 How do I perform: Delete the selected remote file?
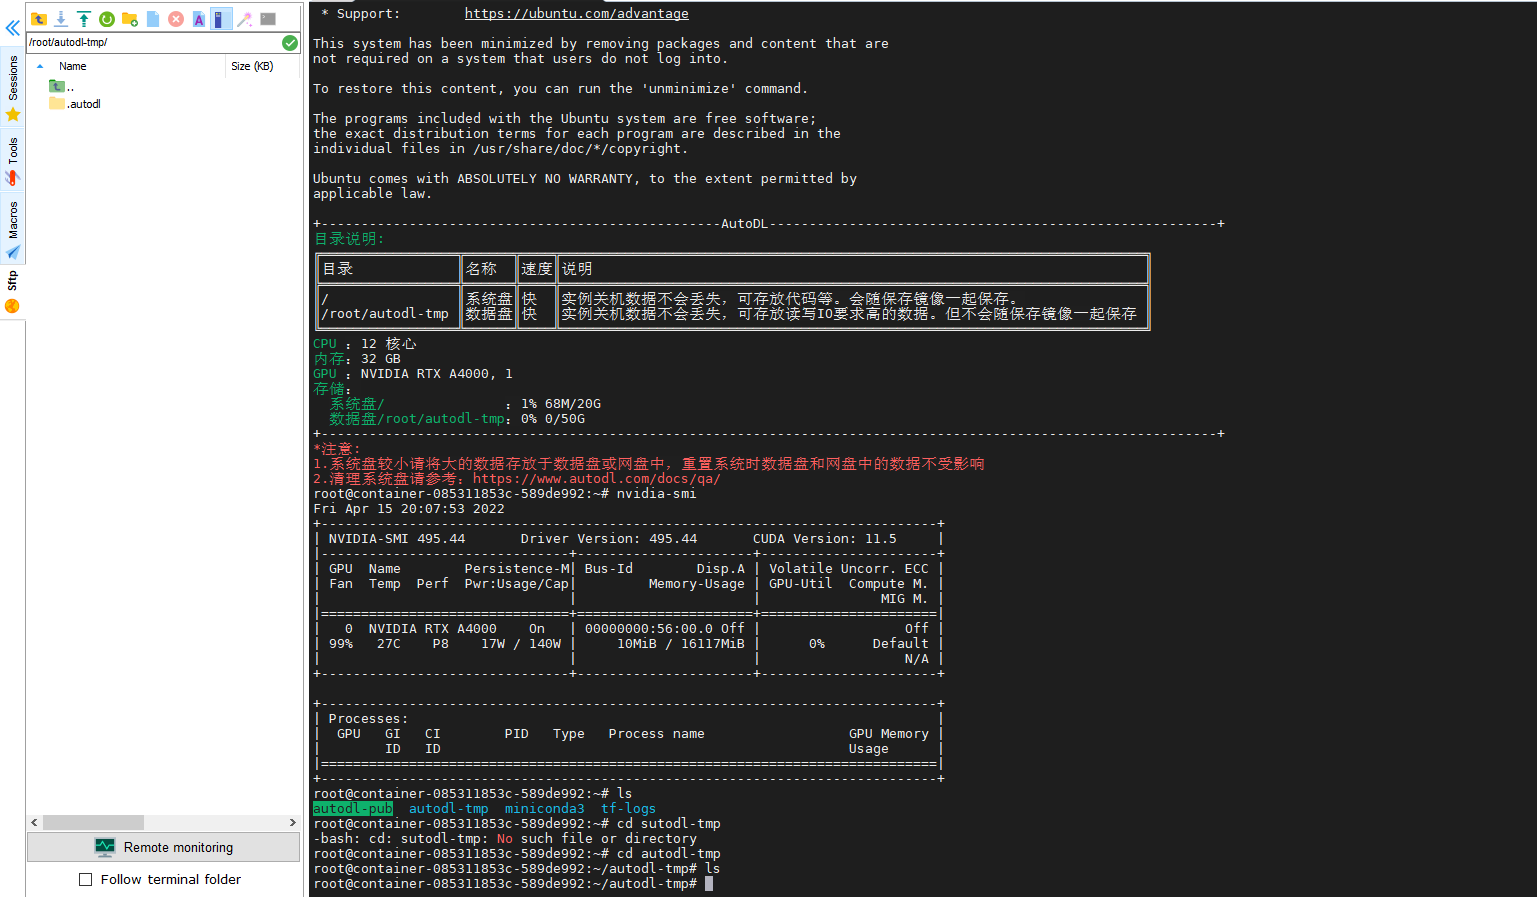click(175, 18)
